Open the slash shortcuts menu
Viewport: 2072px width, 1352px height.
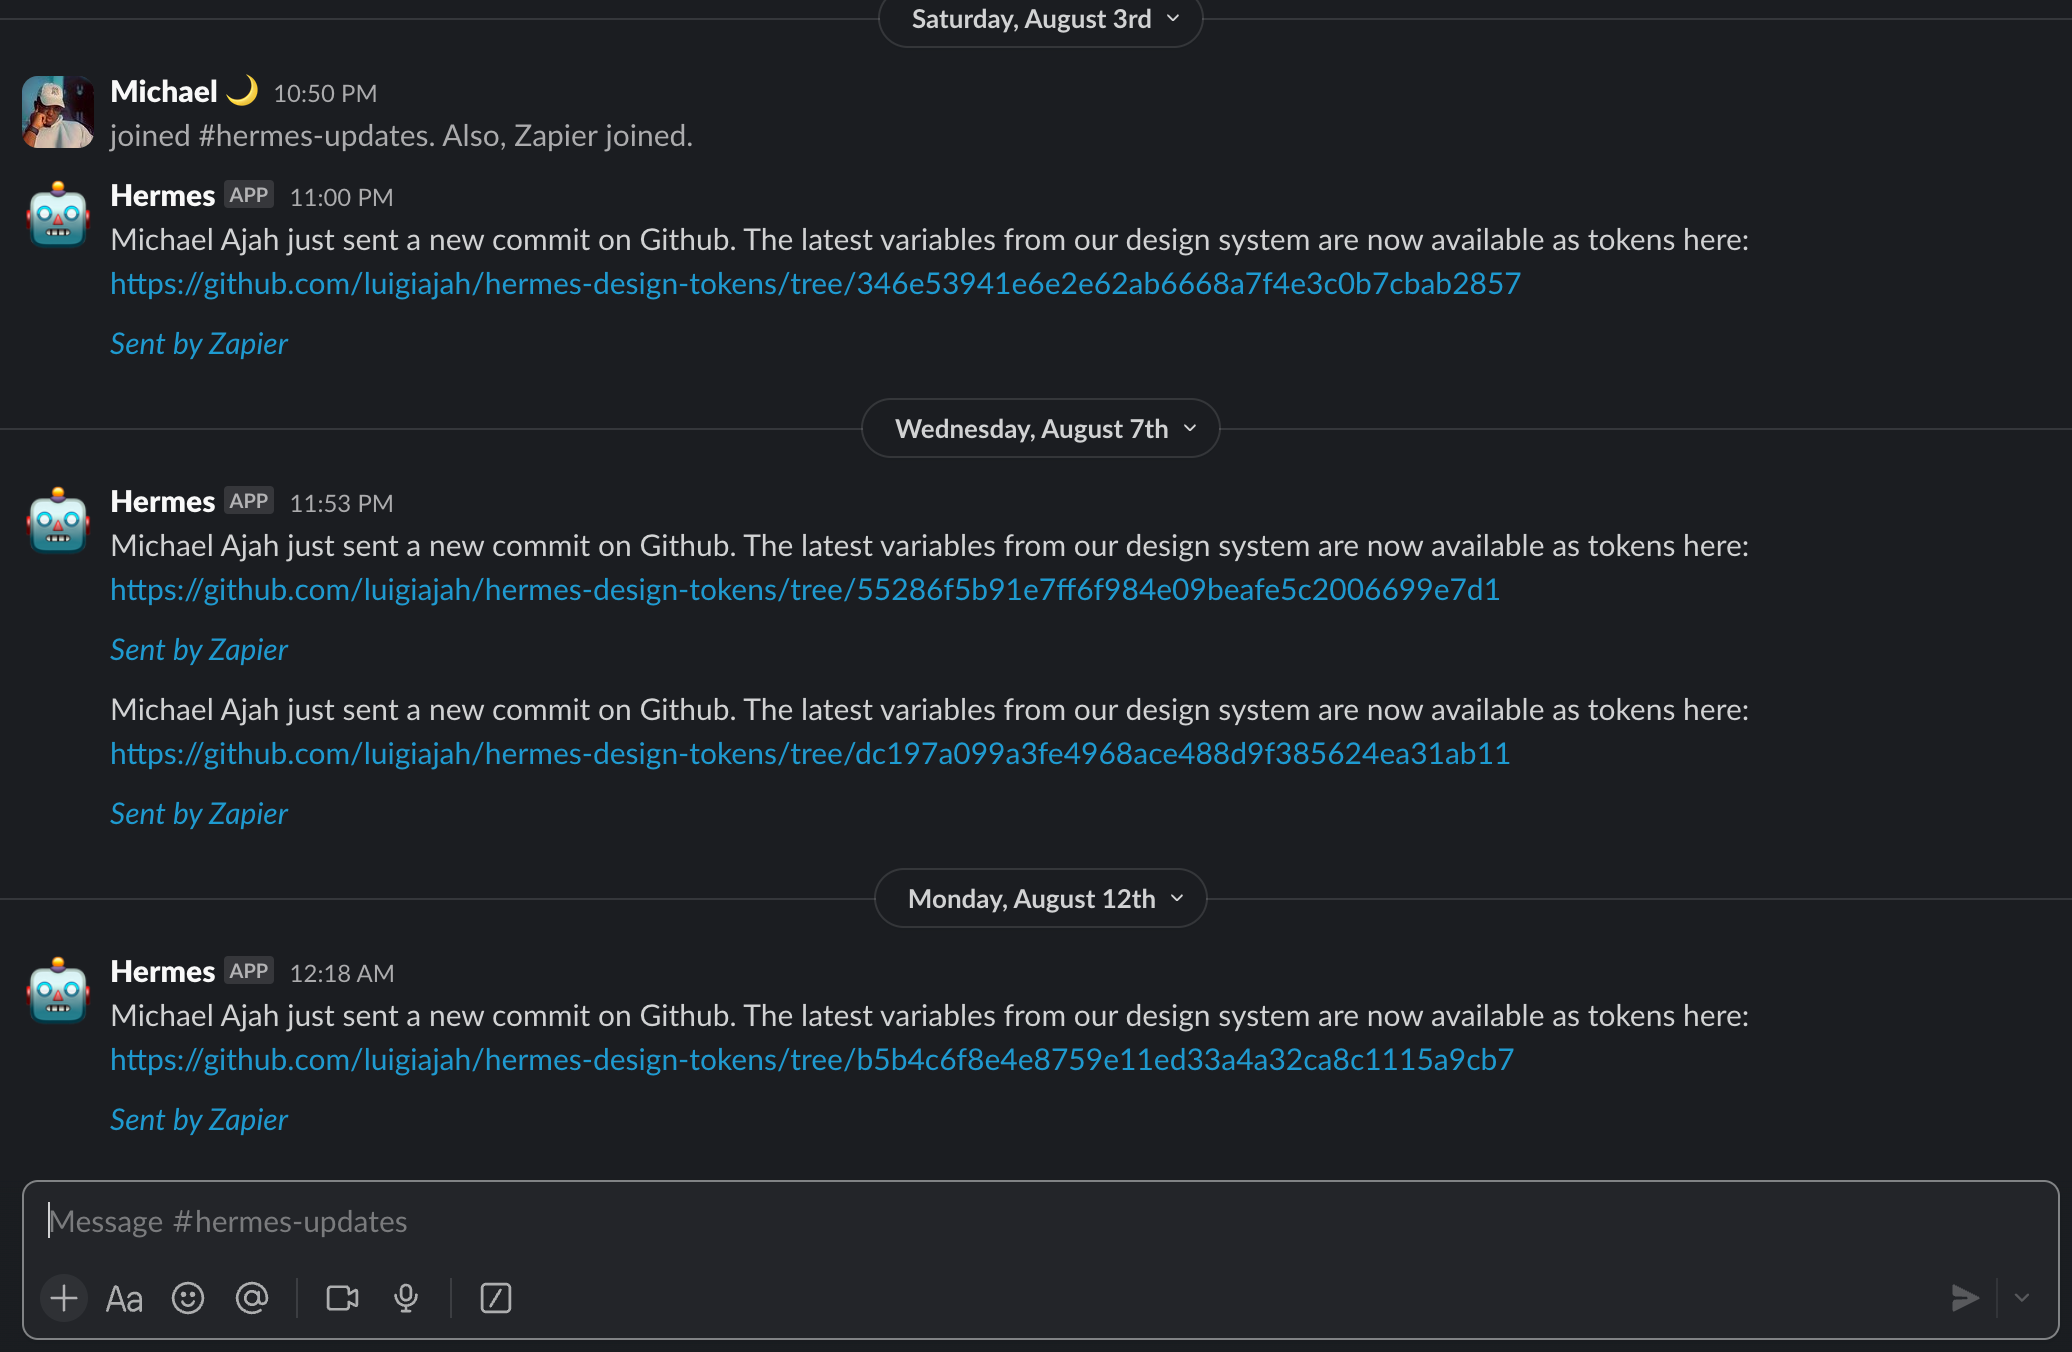point(496,1298)
